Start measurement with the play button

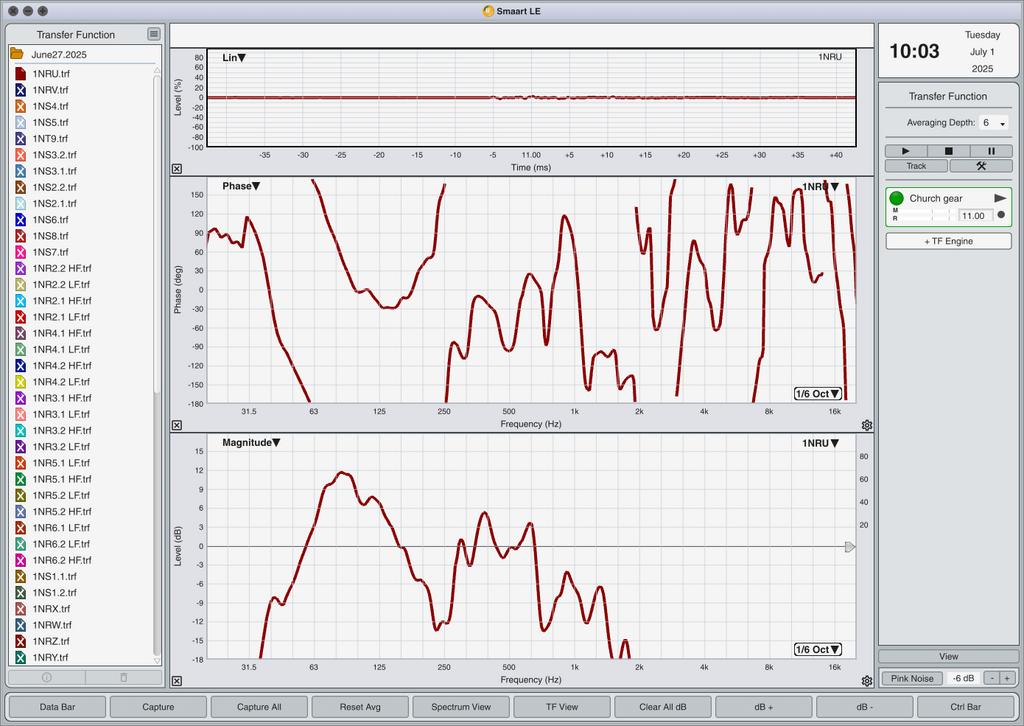906,151
